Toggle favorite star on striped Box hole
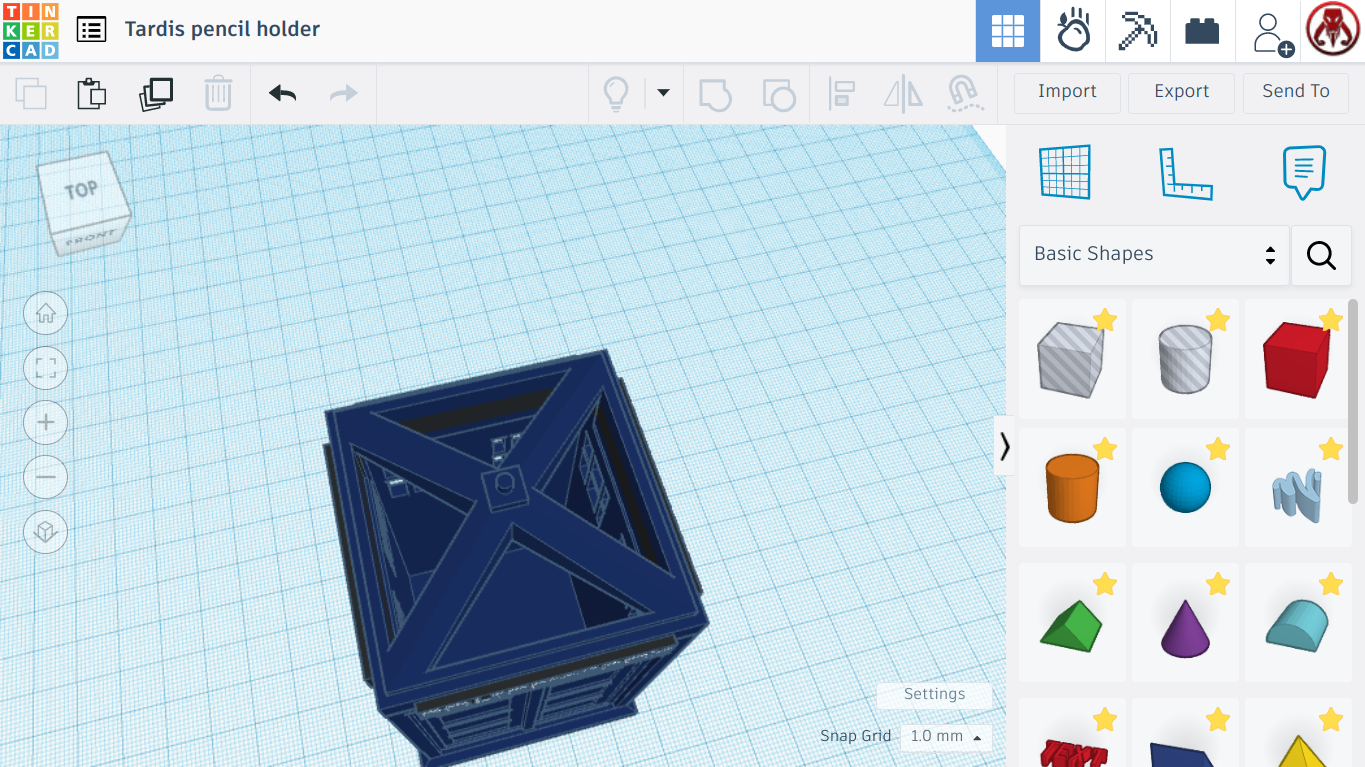Viewport: 1365px width, 767px height. point(1104,320)
